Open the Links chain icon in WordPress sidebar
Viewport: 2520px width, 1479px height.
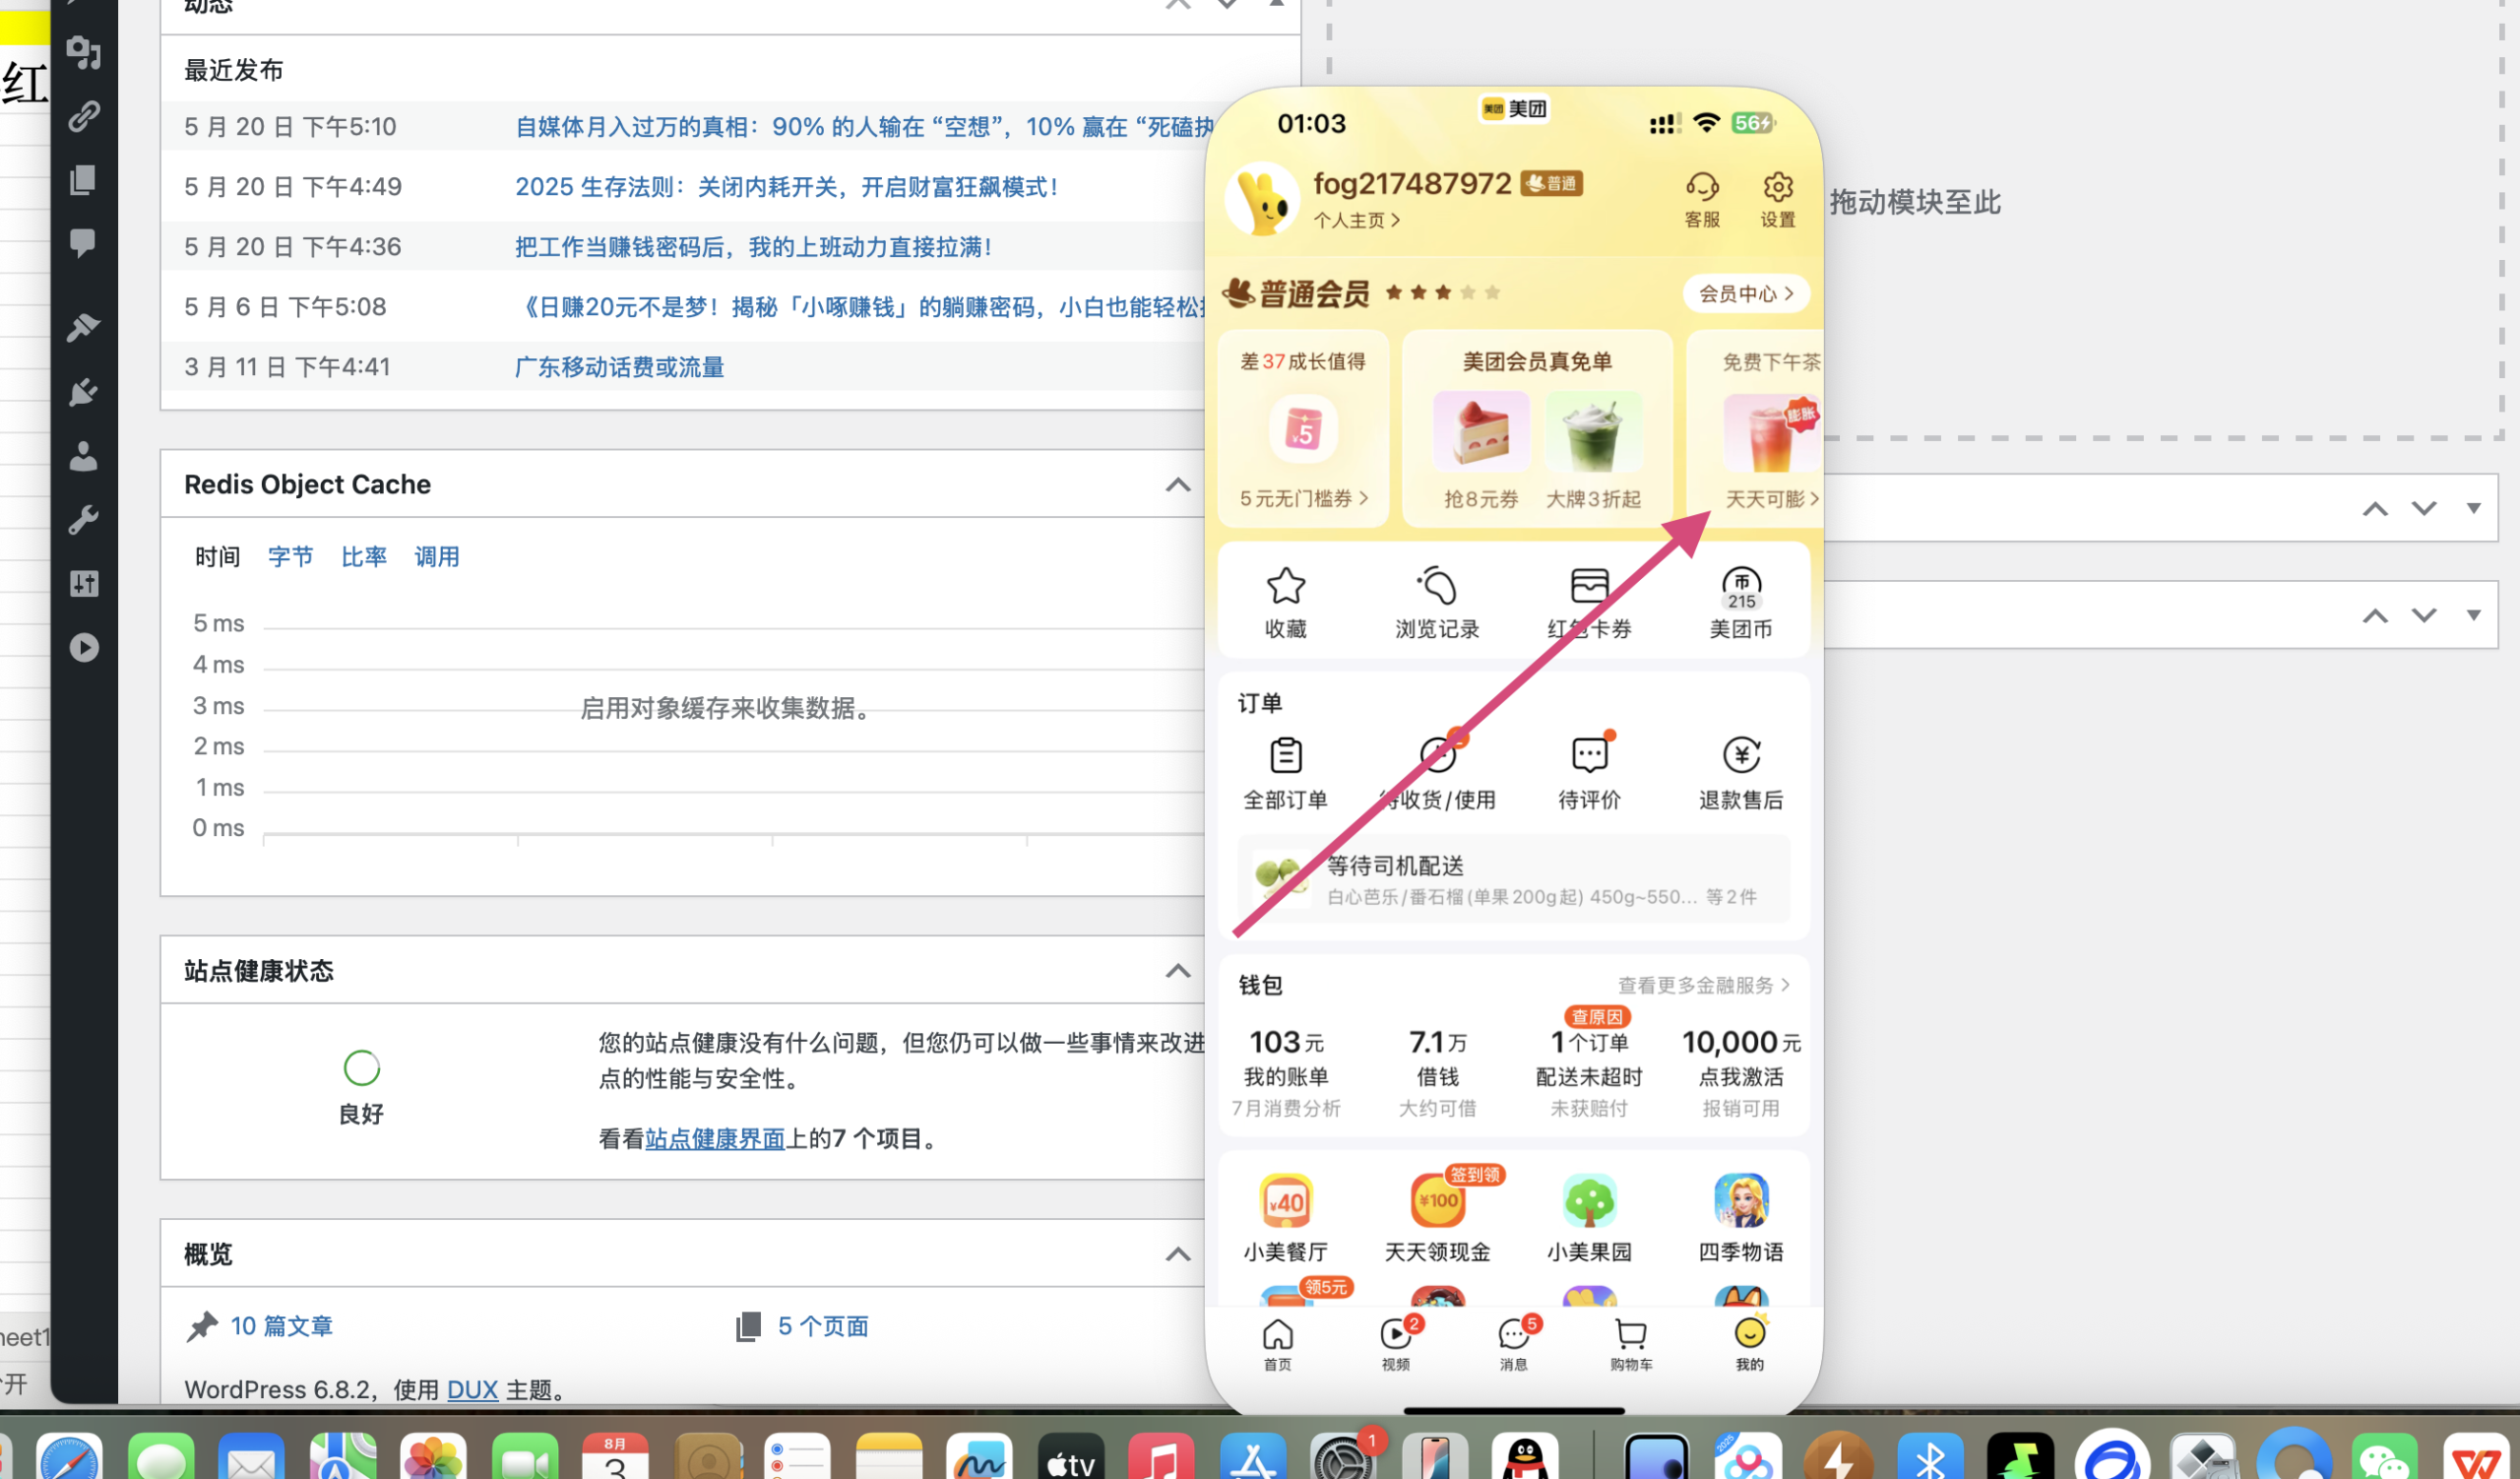(84, 116)
